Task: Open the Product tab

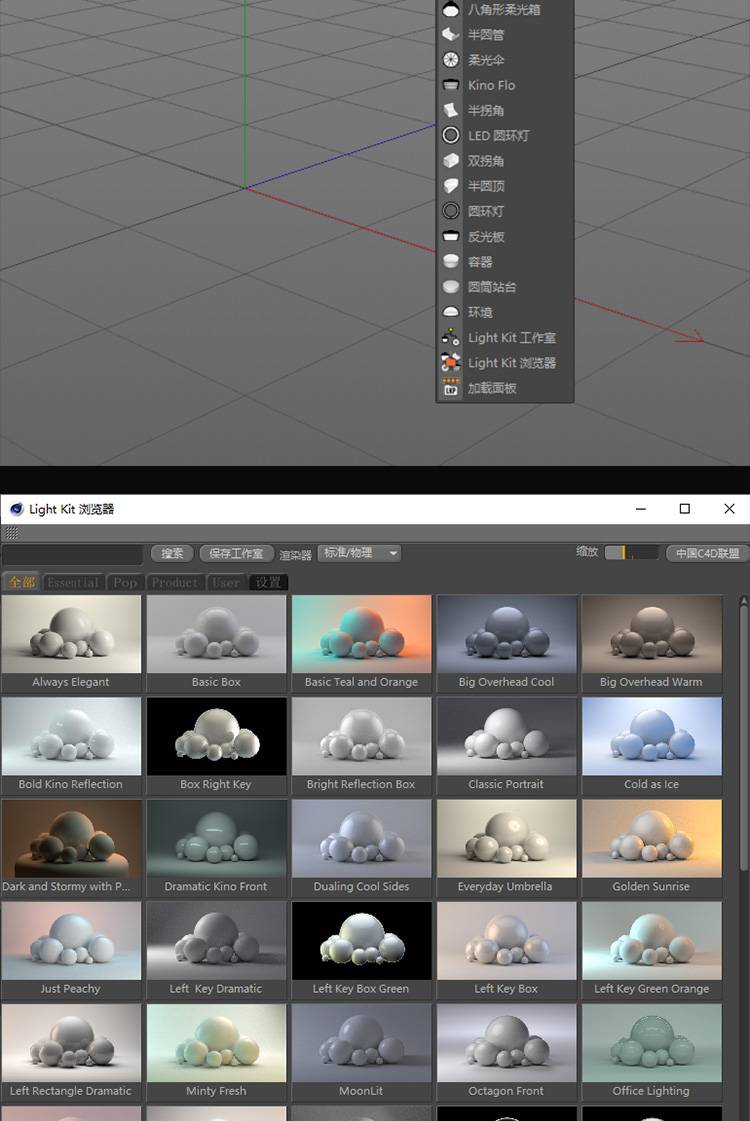Action: (174, 583)
